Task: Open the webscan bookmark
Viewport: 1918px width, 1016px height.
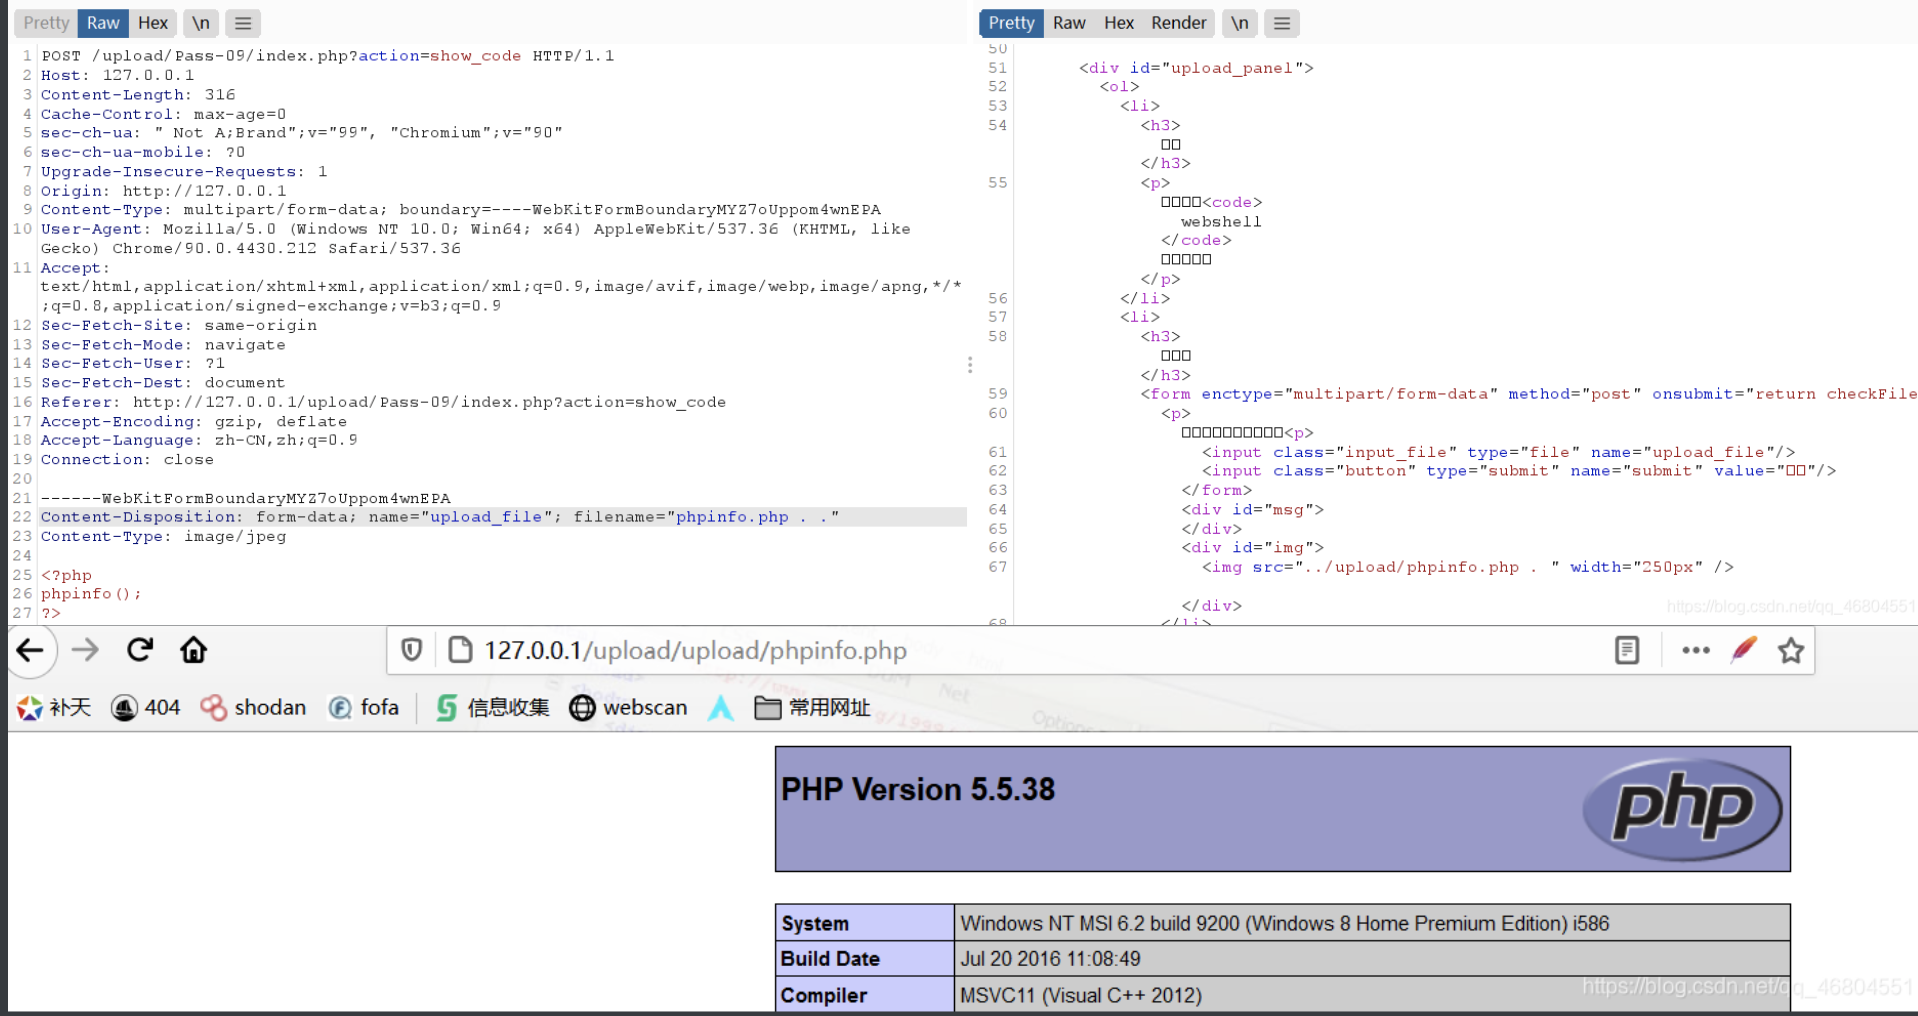Action: tap(629, 708)
